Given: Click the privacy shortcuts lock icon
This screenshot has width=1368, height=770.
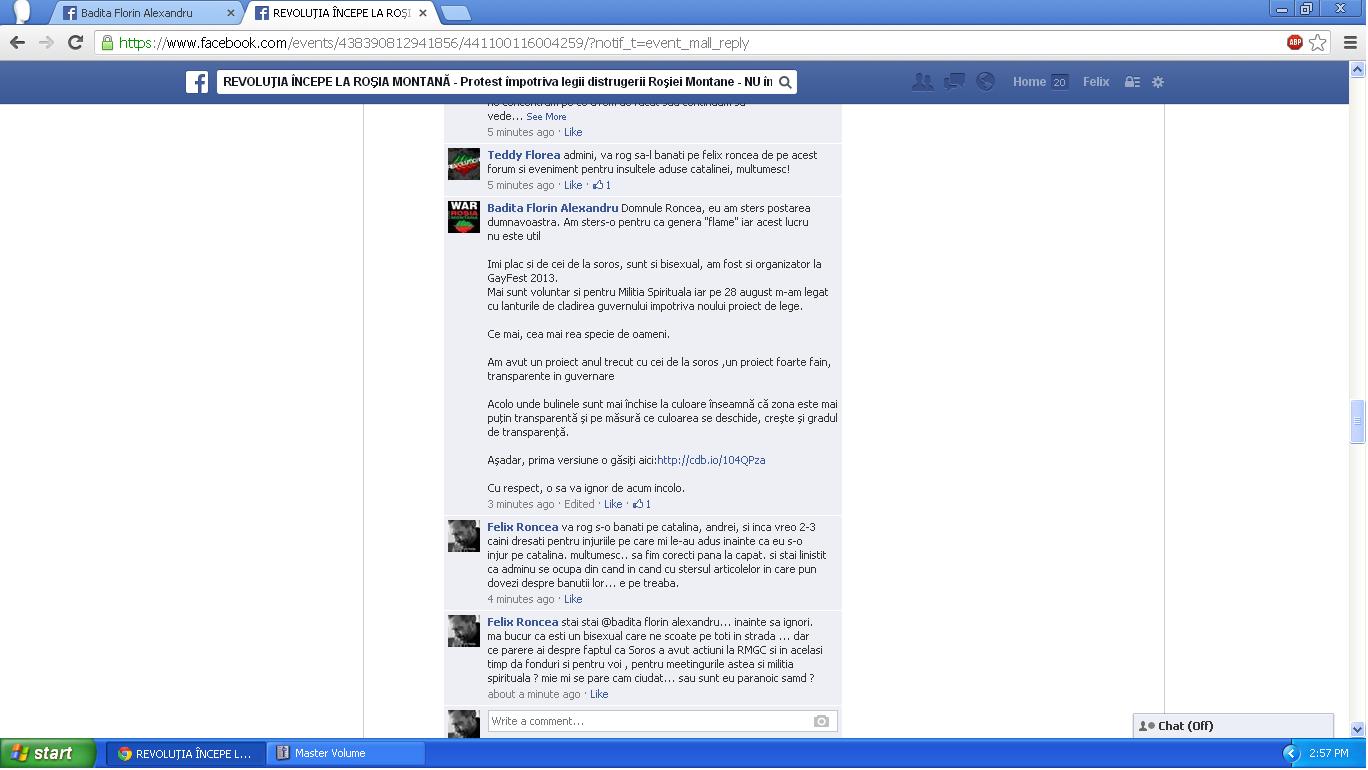Looking at the screenshot, I should [x=1132, y=82].
